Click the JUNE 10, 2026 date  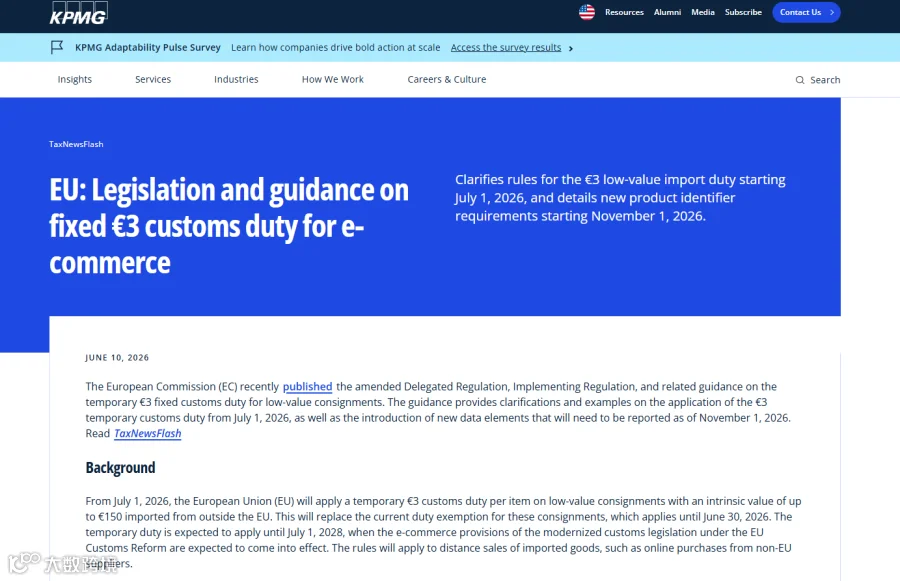[x=117, y=358]
